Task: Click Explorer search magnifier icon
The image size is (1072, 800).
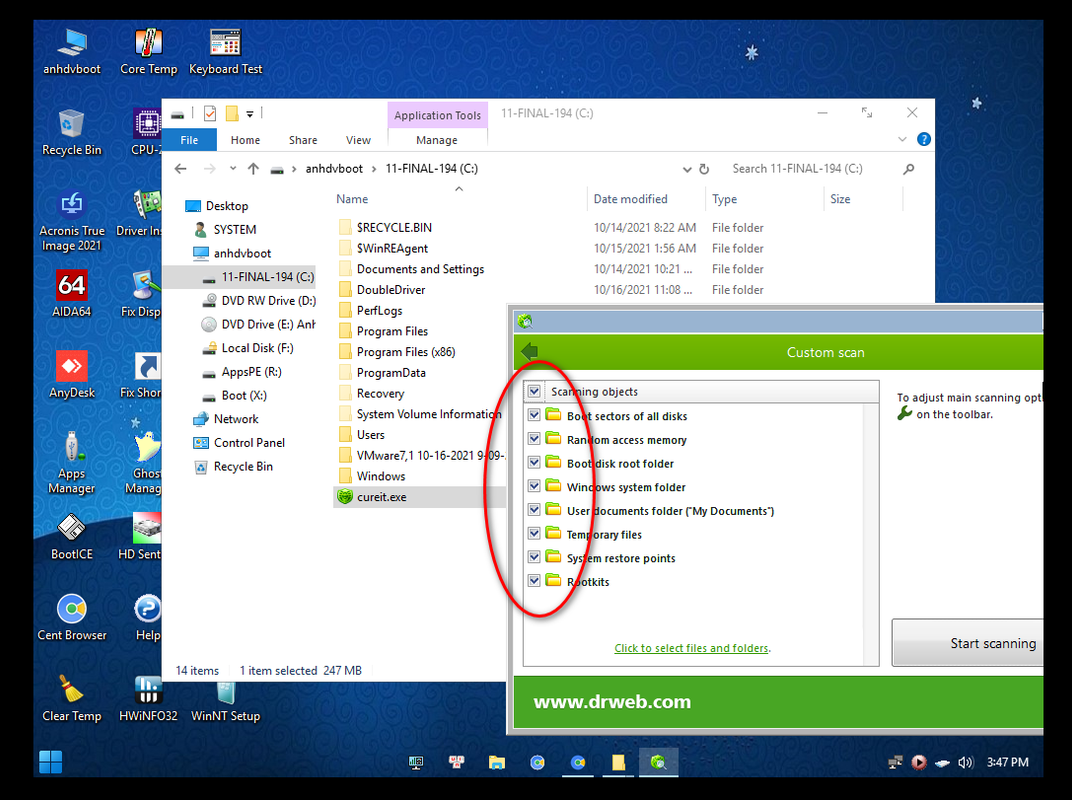Action: [909, 169]
